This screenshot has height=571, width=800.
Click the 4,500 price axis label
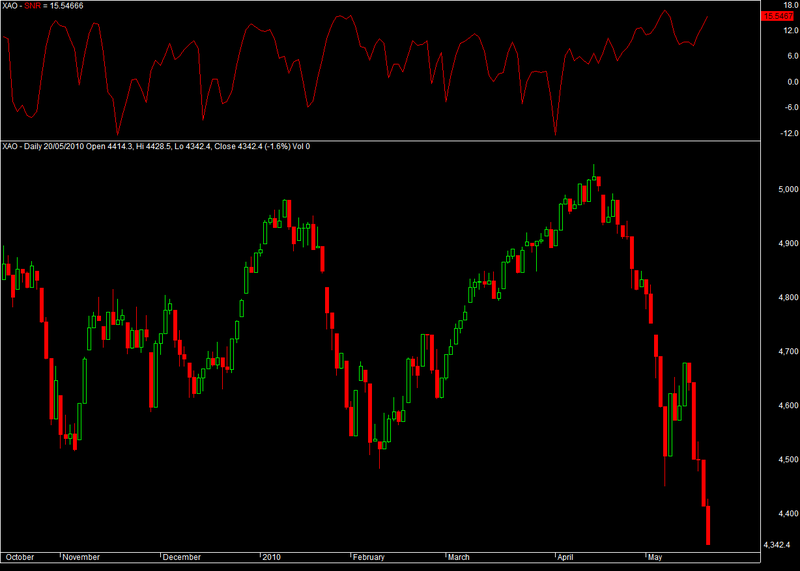pyautogui.click(x=788, y=460)
